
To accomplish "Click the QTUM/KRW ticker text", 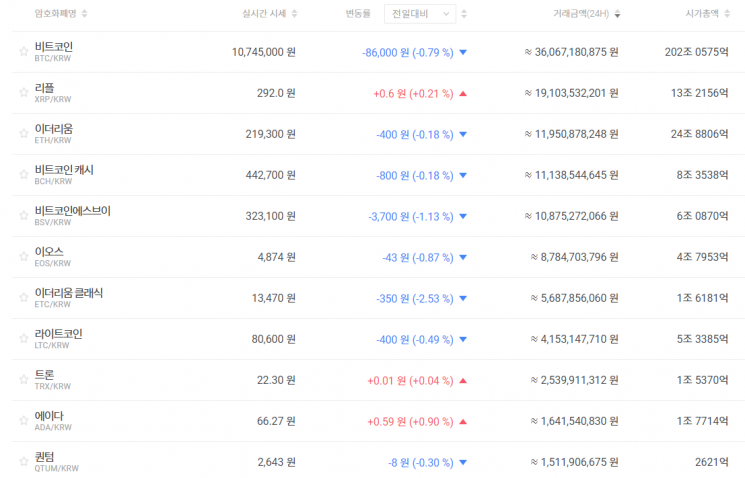I will pos(57,468).
